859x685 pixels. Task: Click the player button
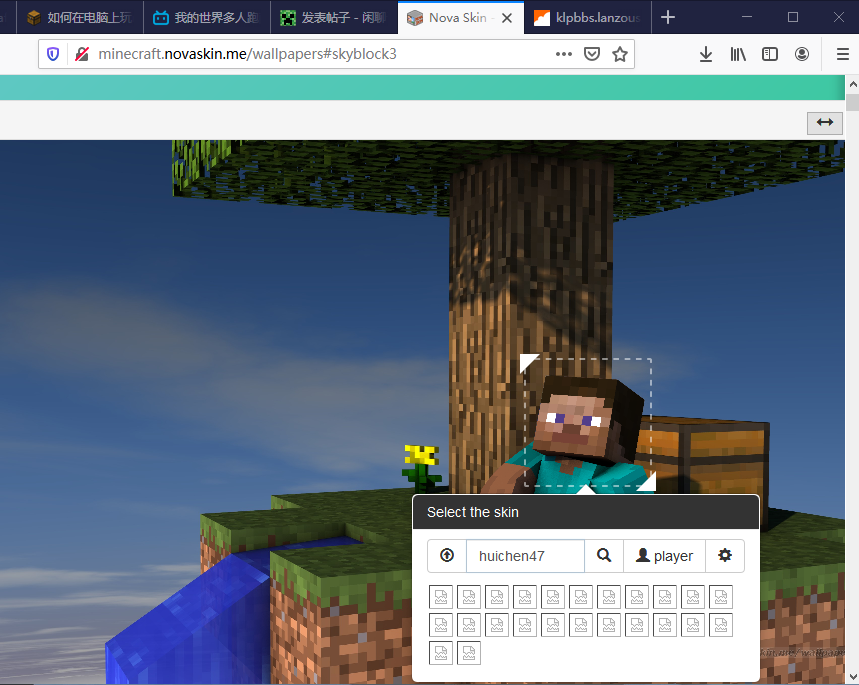point(665,556)
